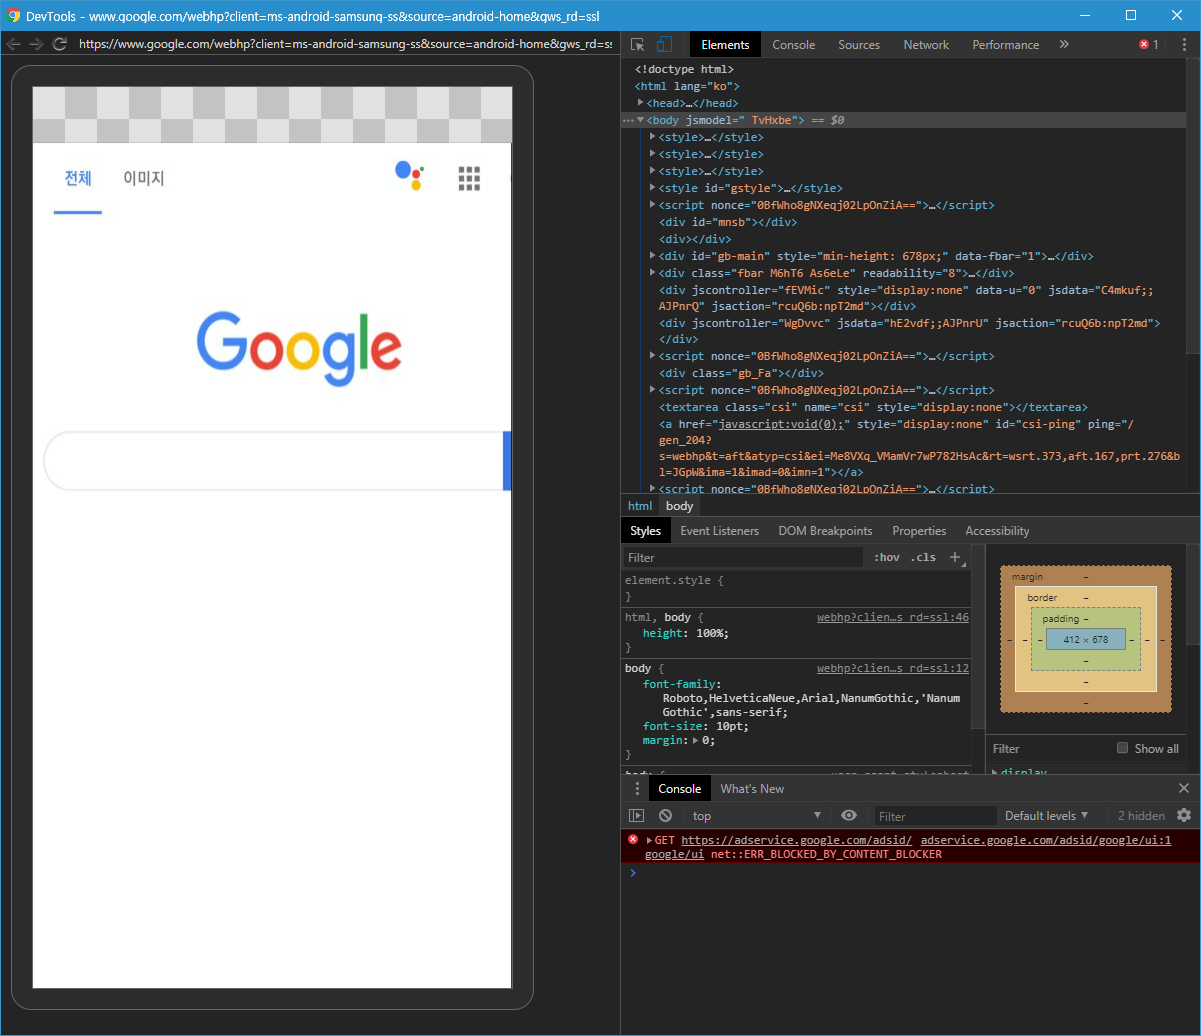The image size is (1201, 1036).
Task: Enable the Show all checkbox
Action: pyautogui.click(x=1122, y=748)
